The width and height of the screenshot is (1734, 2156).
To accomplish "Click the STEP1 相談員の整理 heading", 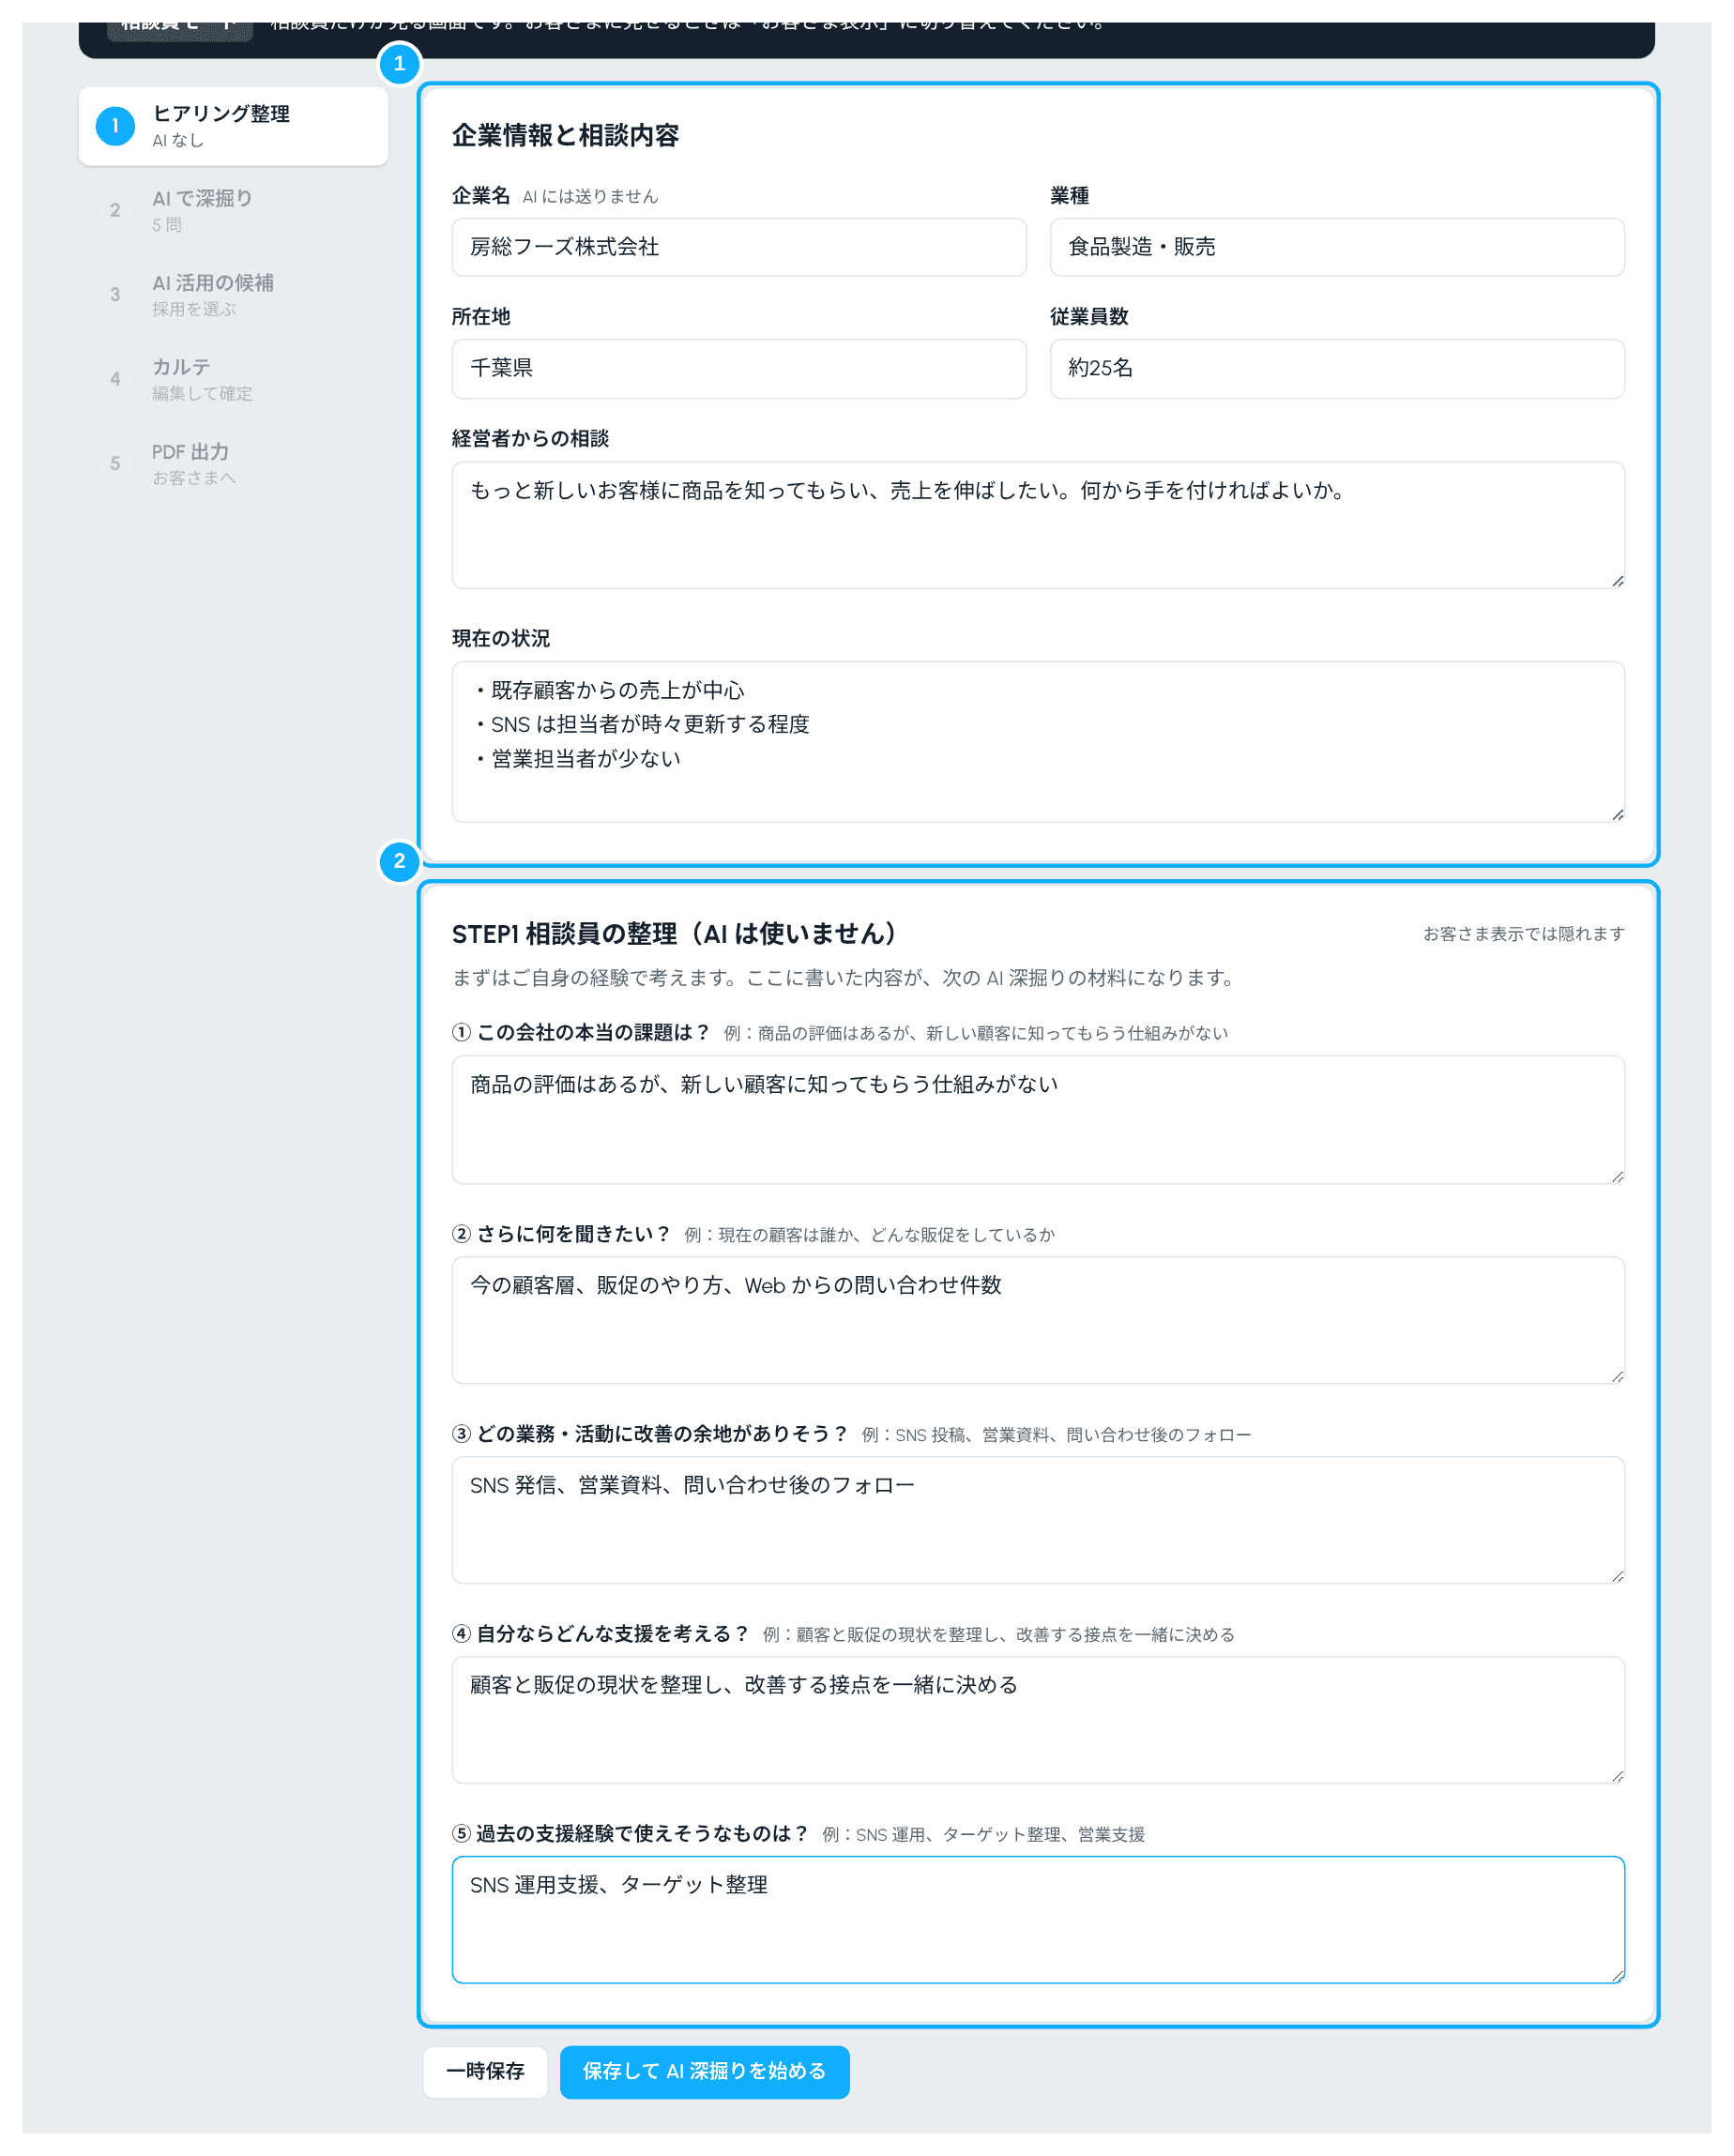I will (675, 934).
